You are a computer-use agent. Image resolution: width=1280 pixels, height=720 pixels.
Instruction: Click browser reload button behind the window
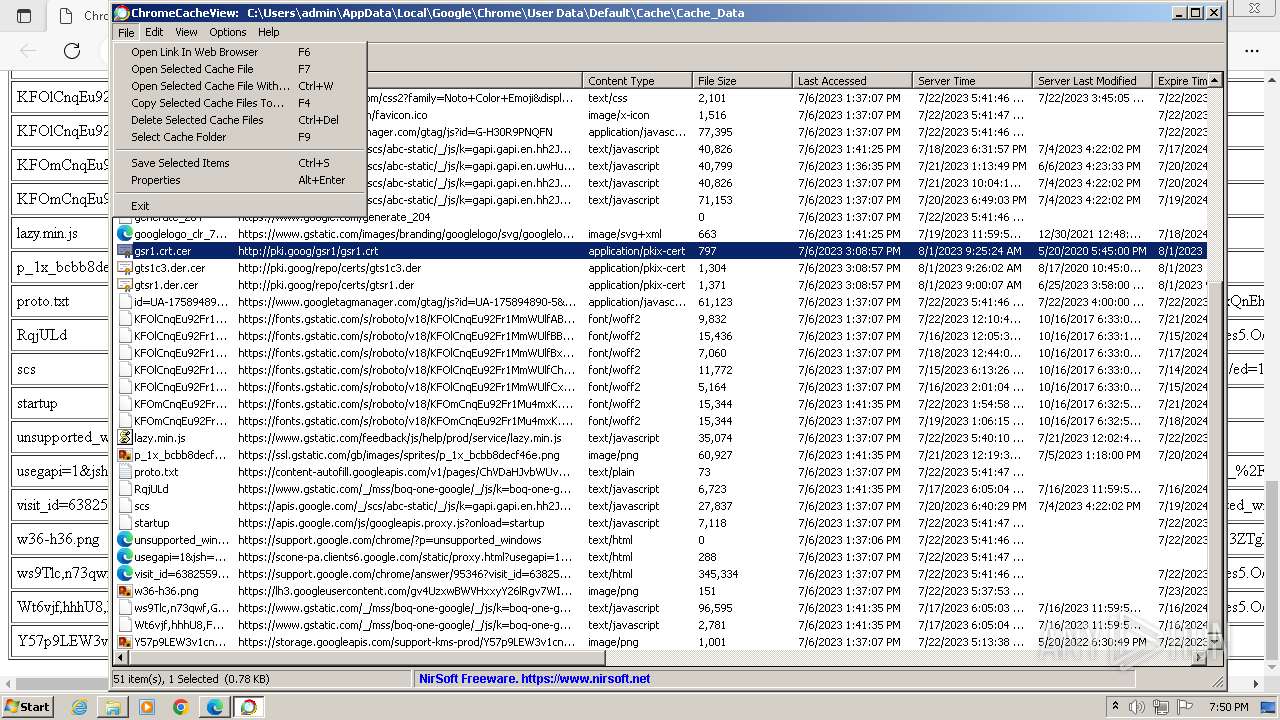[72, 51]
